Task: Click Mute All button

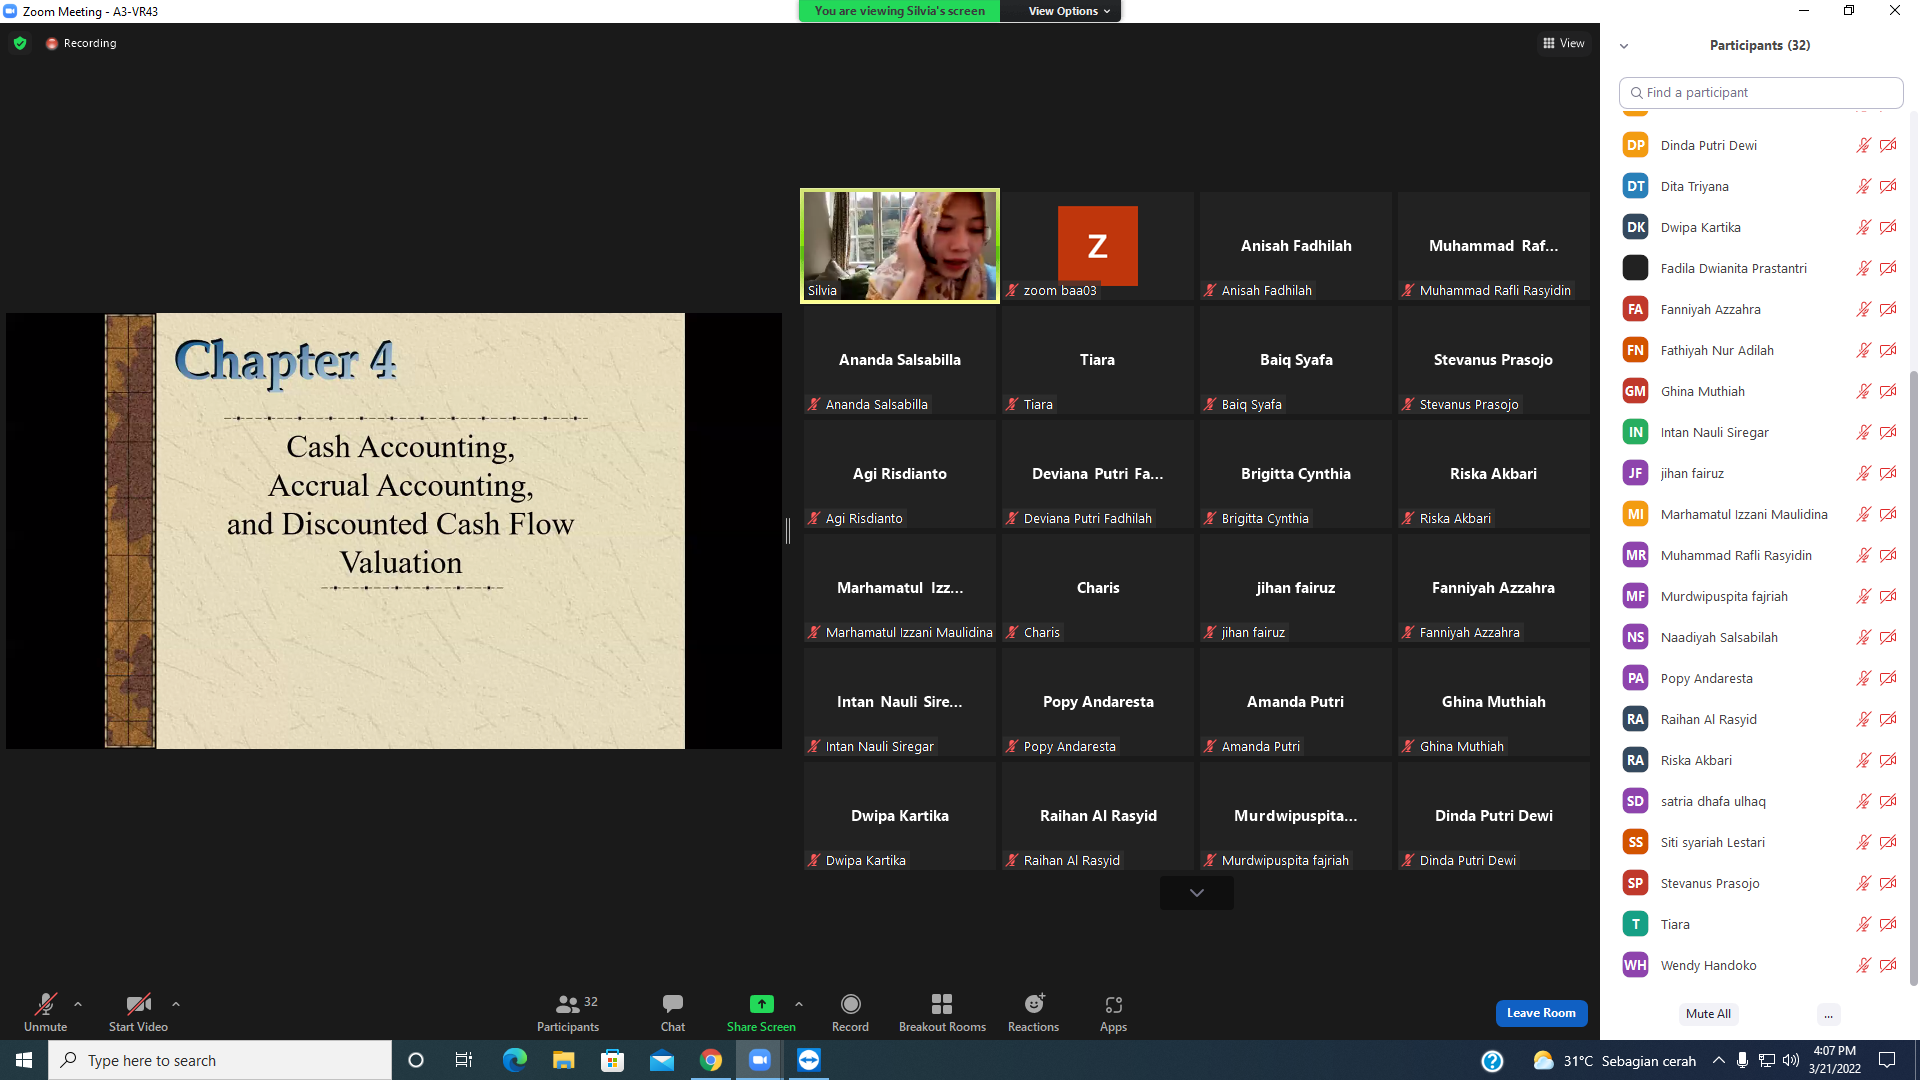Action: (x=1708, y=1014)
